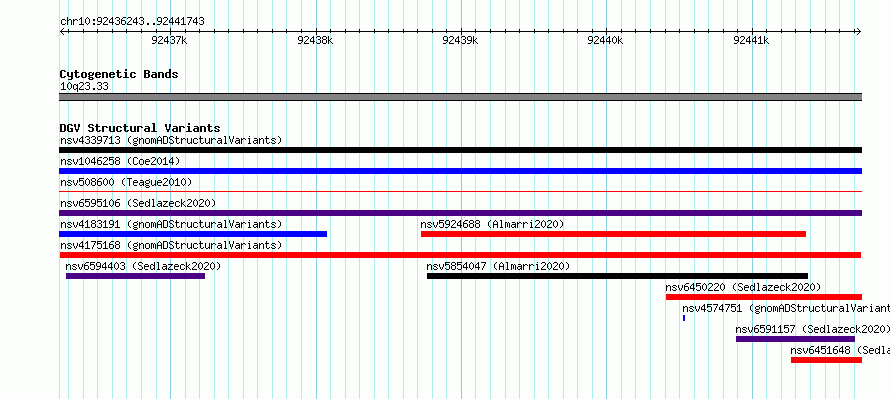Select the nsv4339713 (gnomADStructuralVariants) label
The height and width of the screenshot is (399, 890).
coord(171,140)
